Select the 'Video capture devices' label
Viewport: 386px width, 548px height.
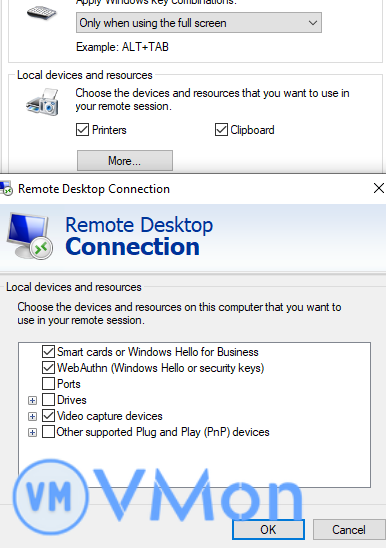coord(110,416)
